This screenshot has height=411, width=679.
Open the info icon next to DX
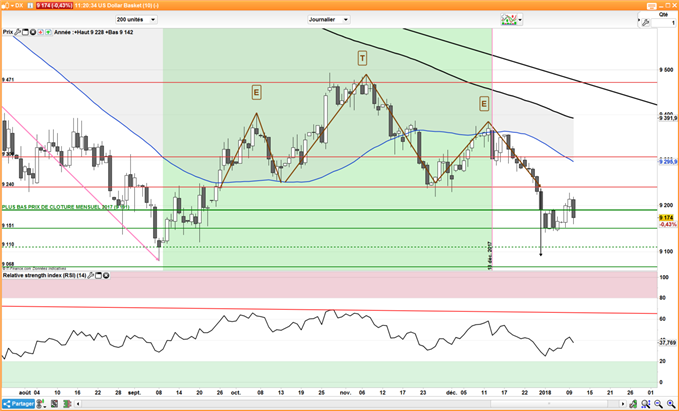point(30,6)
